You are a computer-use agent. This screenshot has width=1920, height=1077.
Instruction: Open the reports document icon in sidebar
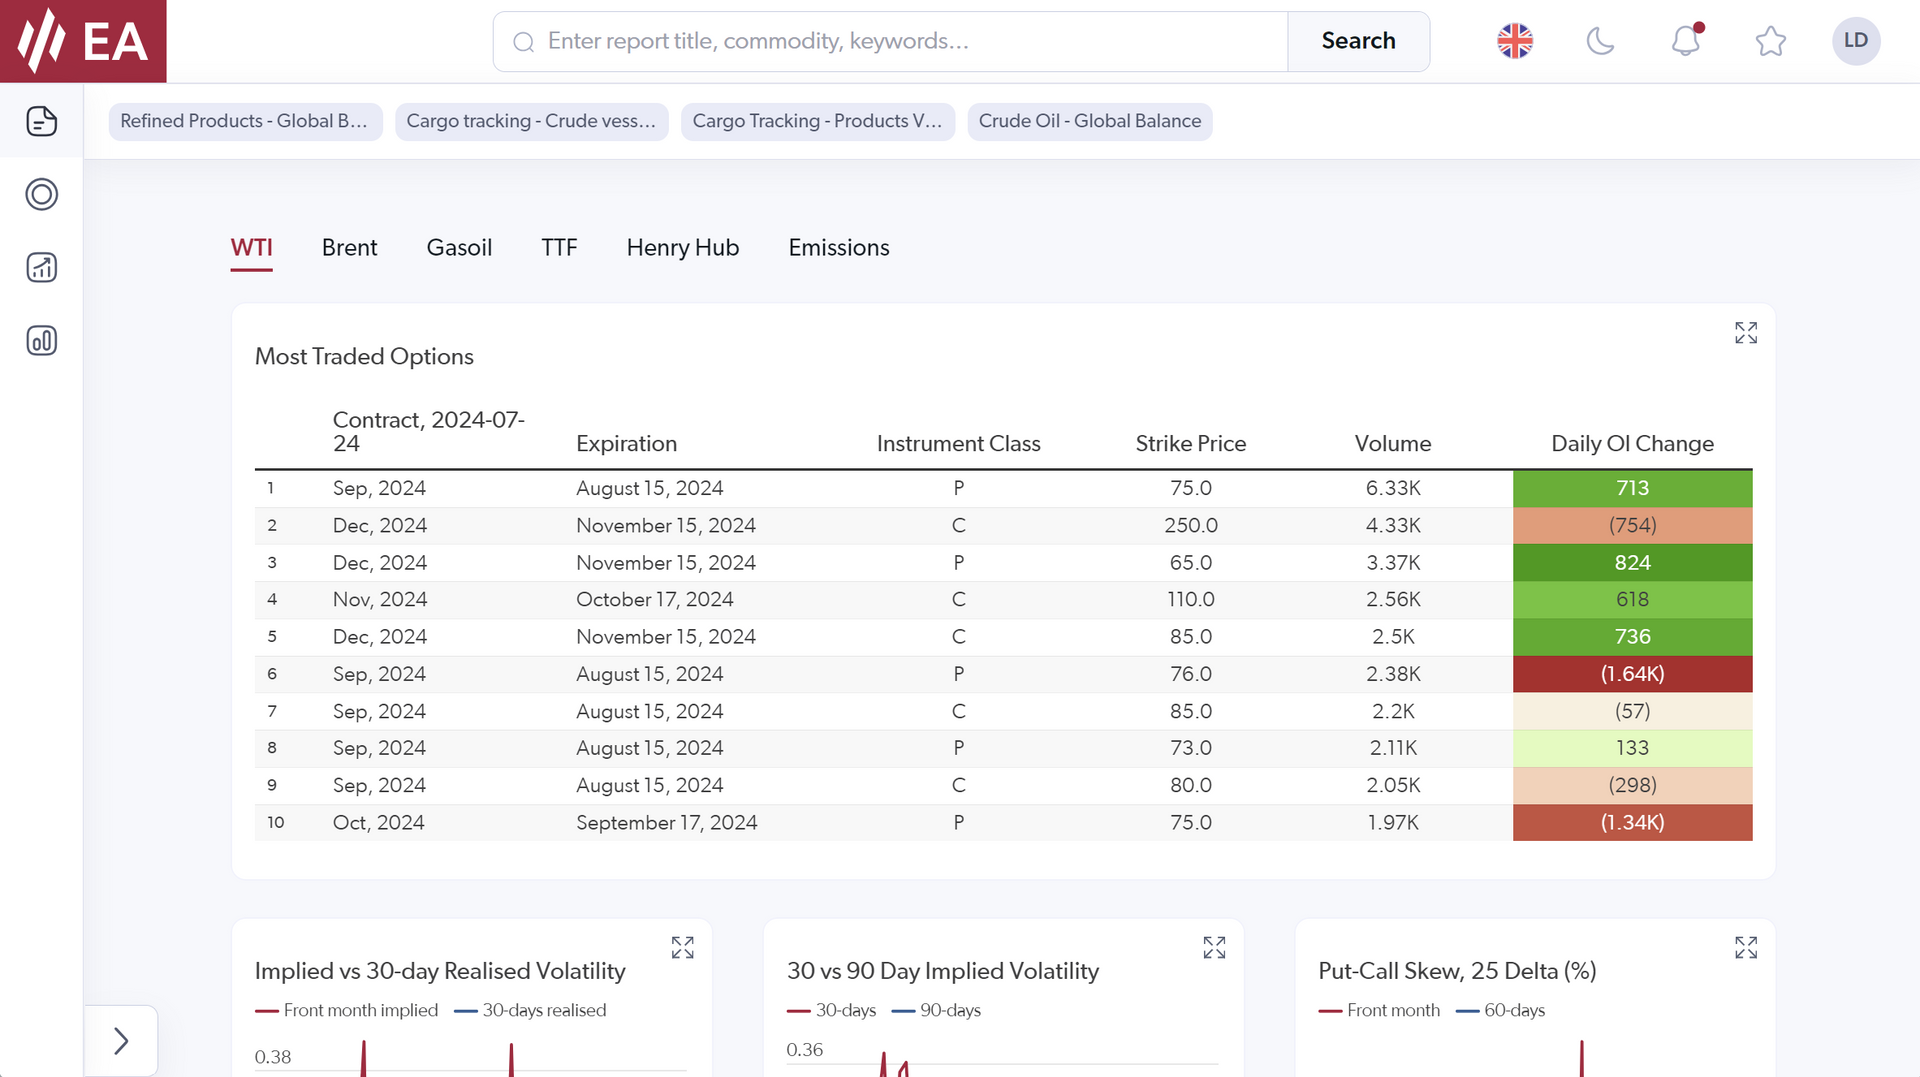coord(41,121)
